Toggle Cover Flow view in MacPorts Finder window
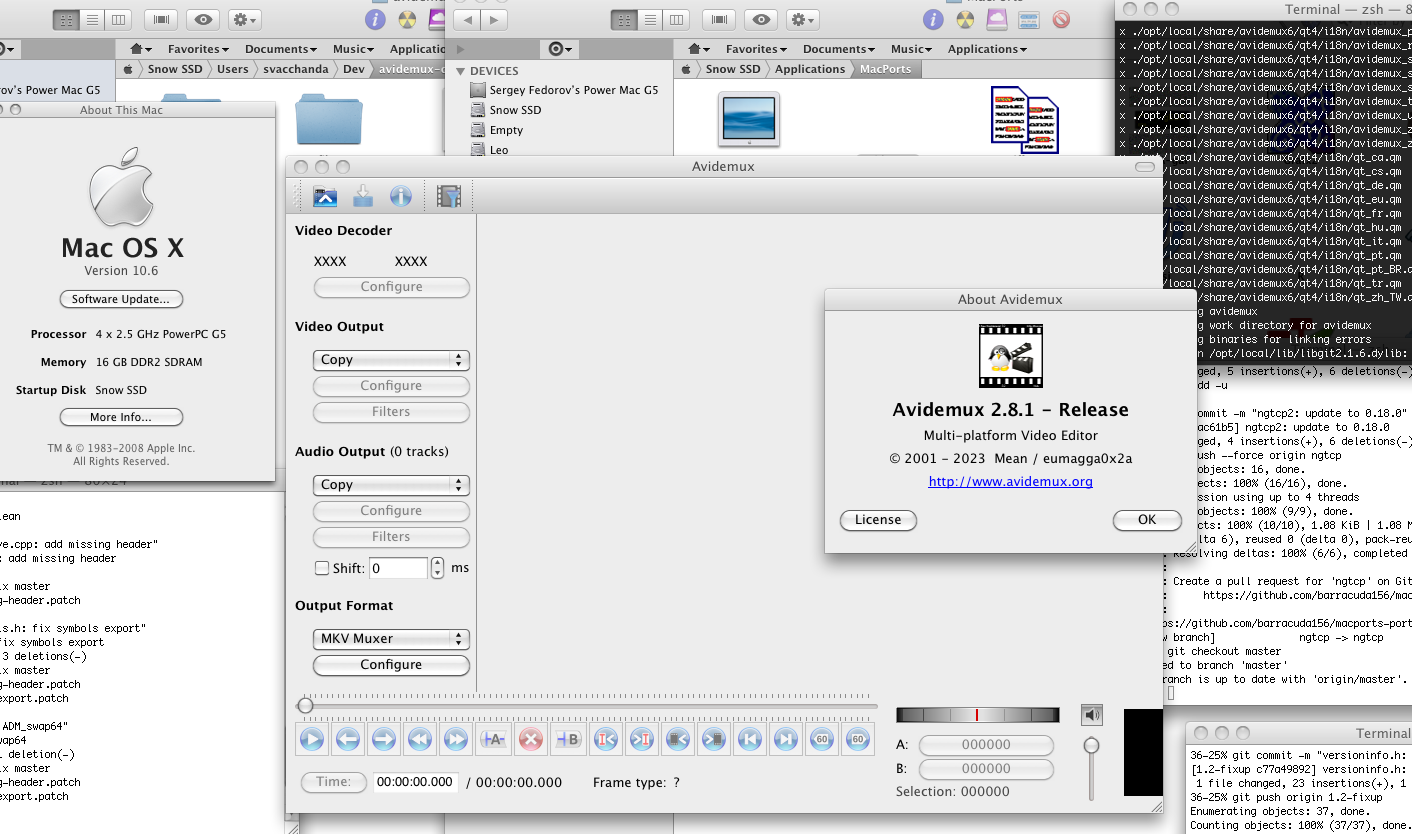 720,19
